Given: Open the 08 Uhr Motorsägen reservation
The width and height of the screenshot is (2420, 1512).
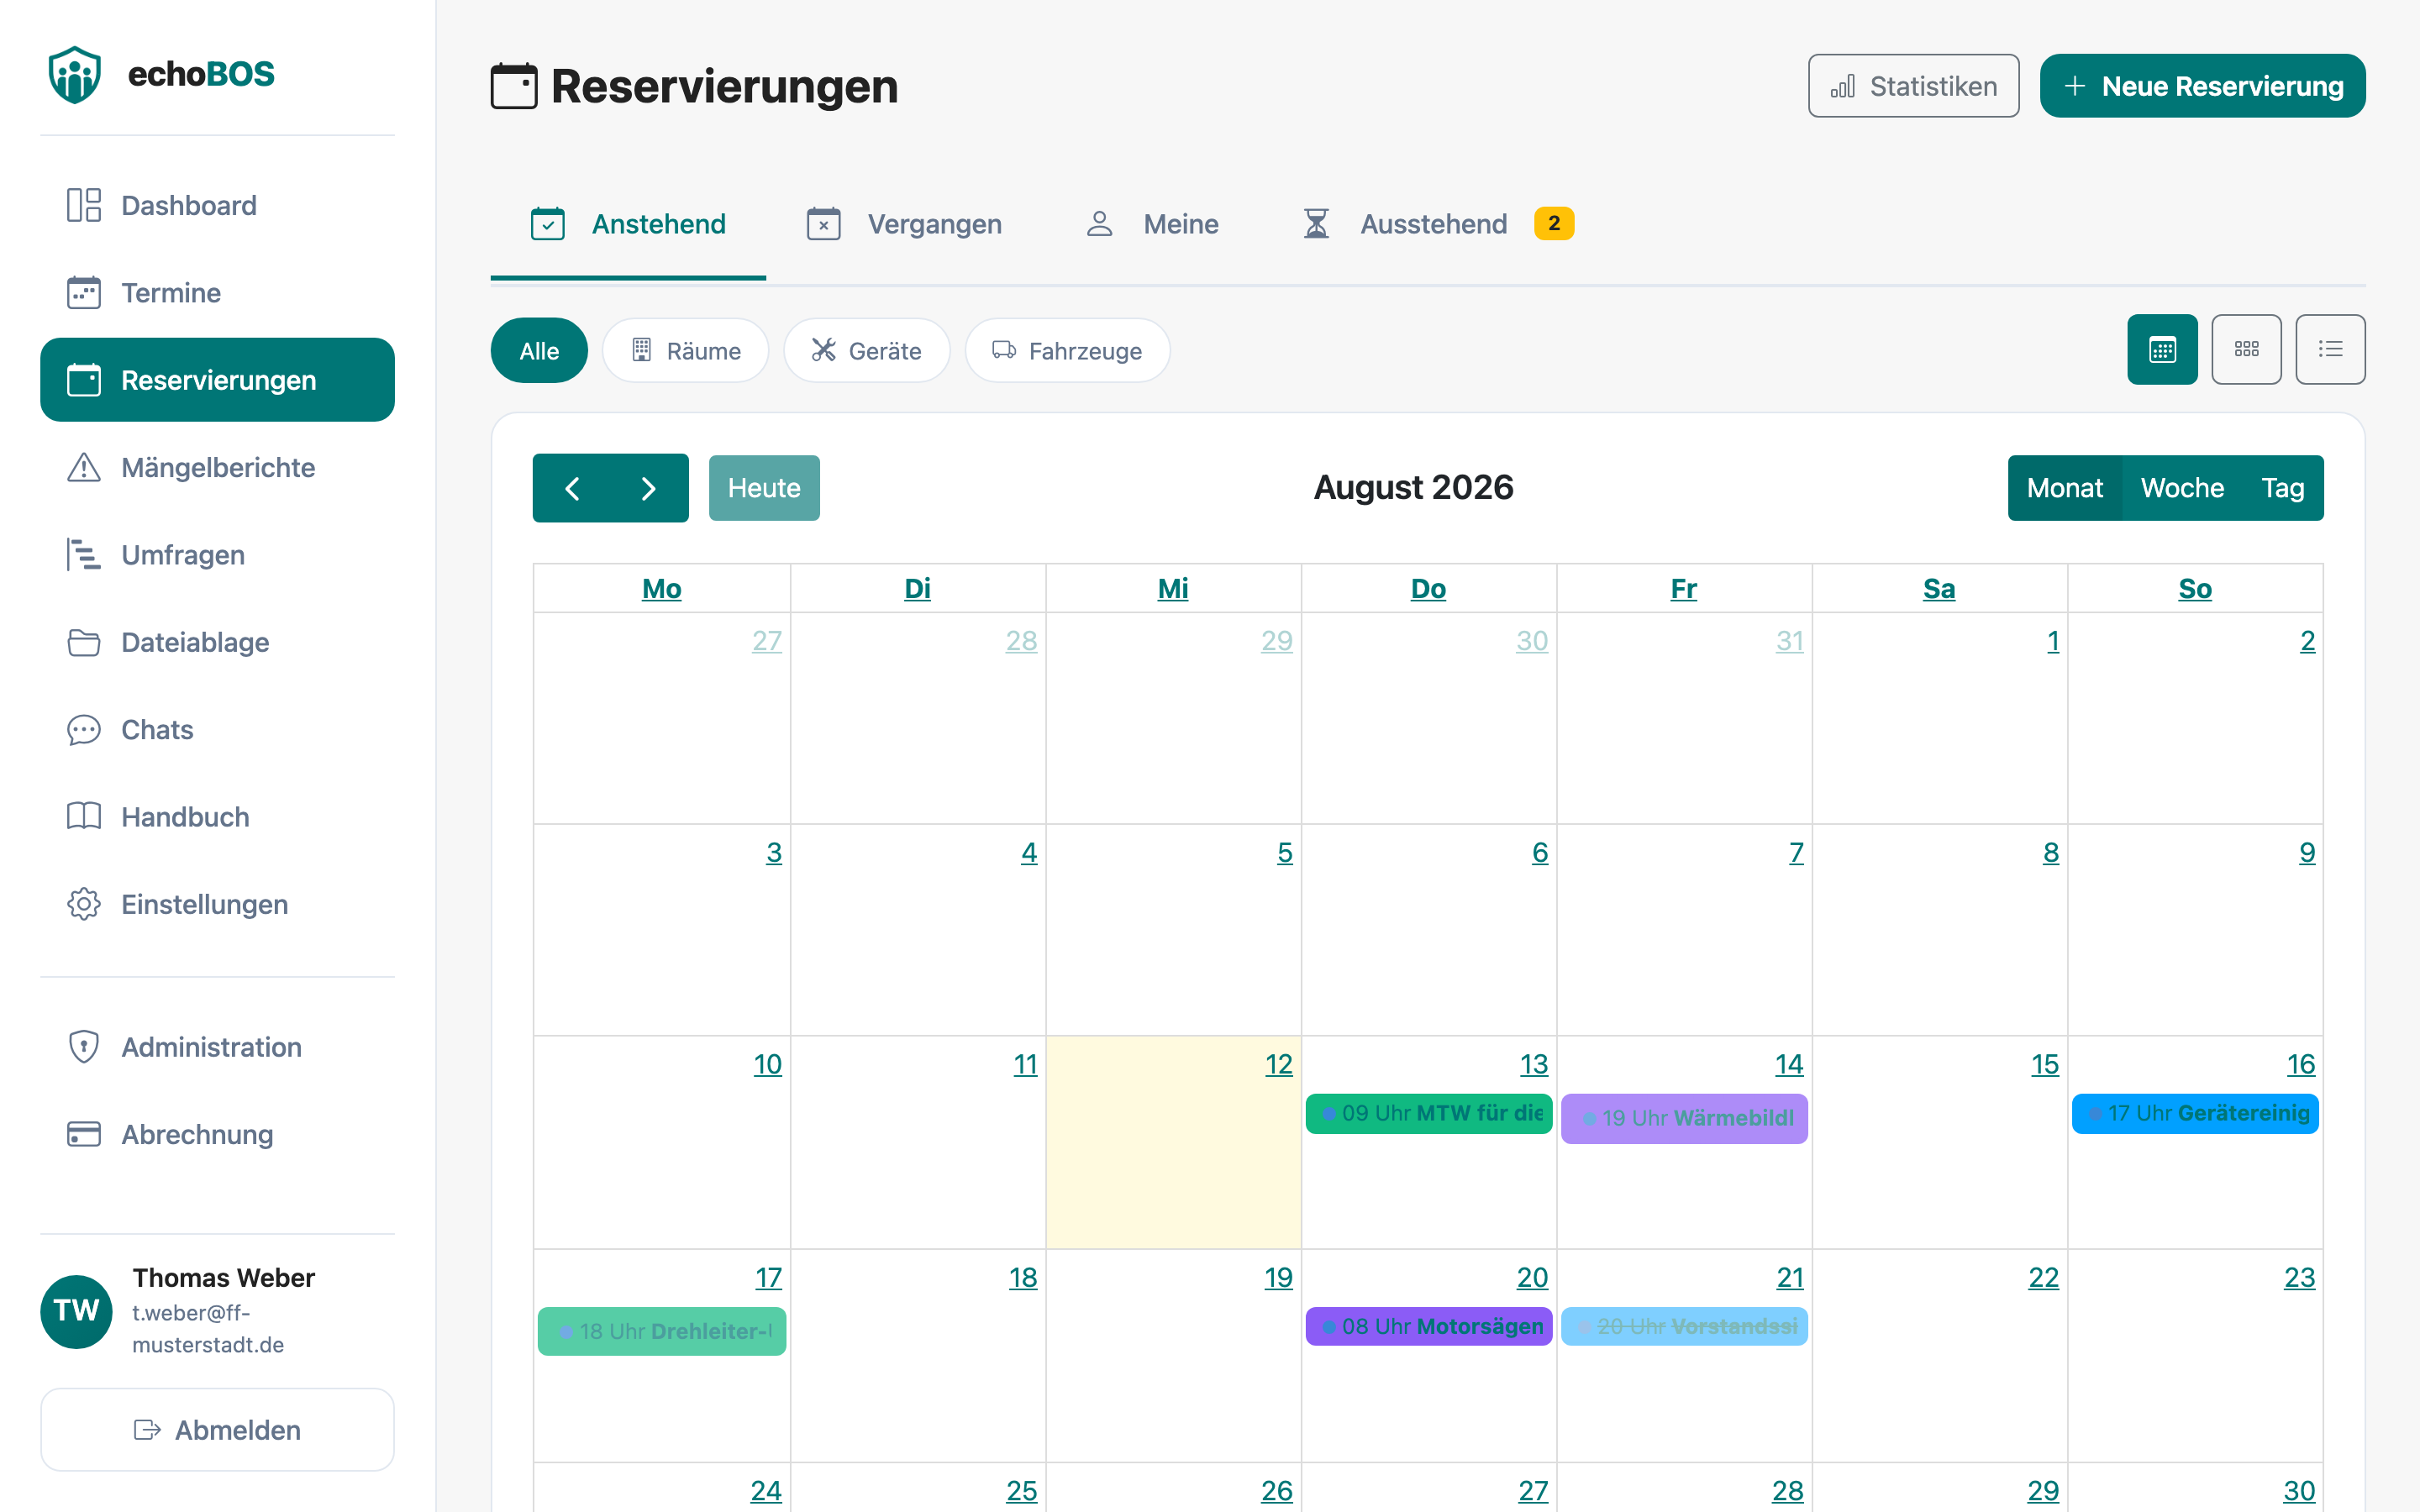Looking at the screenshot, I should point(1429,1326).
